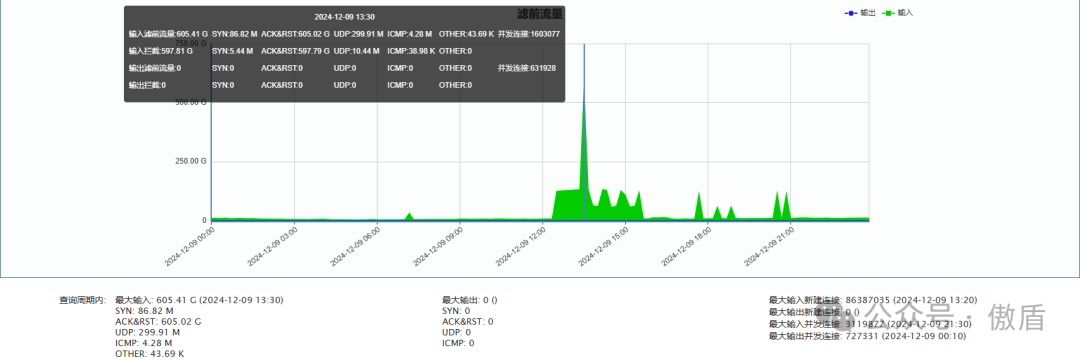Click x-axis label 2024-12-09 18:00
The width and height of the screenshot is (1080, 360).
pyautogui.click(x=687, y=246)
